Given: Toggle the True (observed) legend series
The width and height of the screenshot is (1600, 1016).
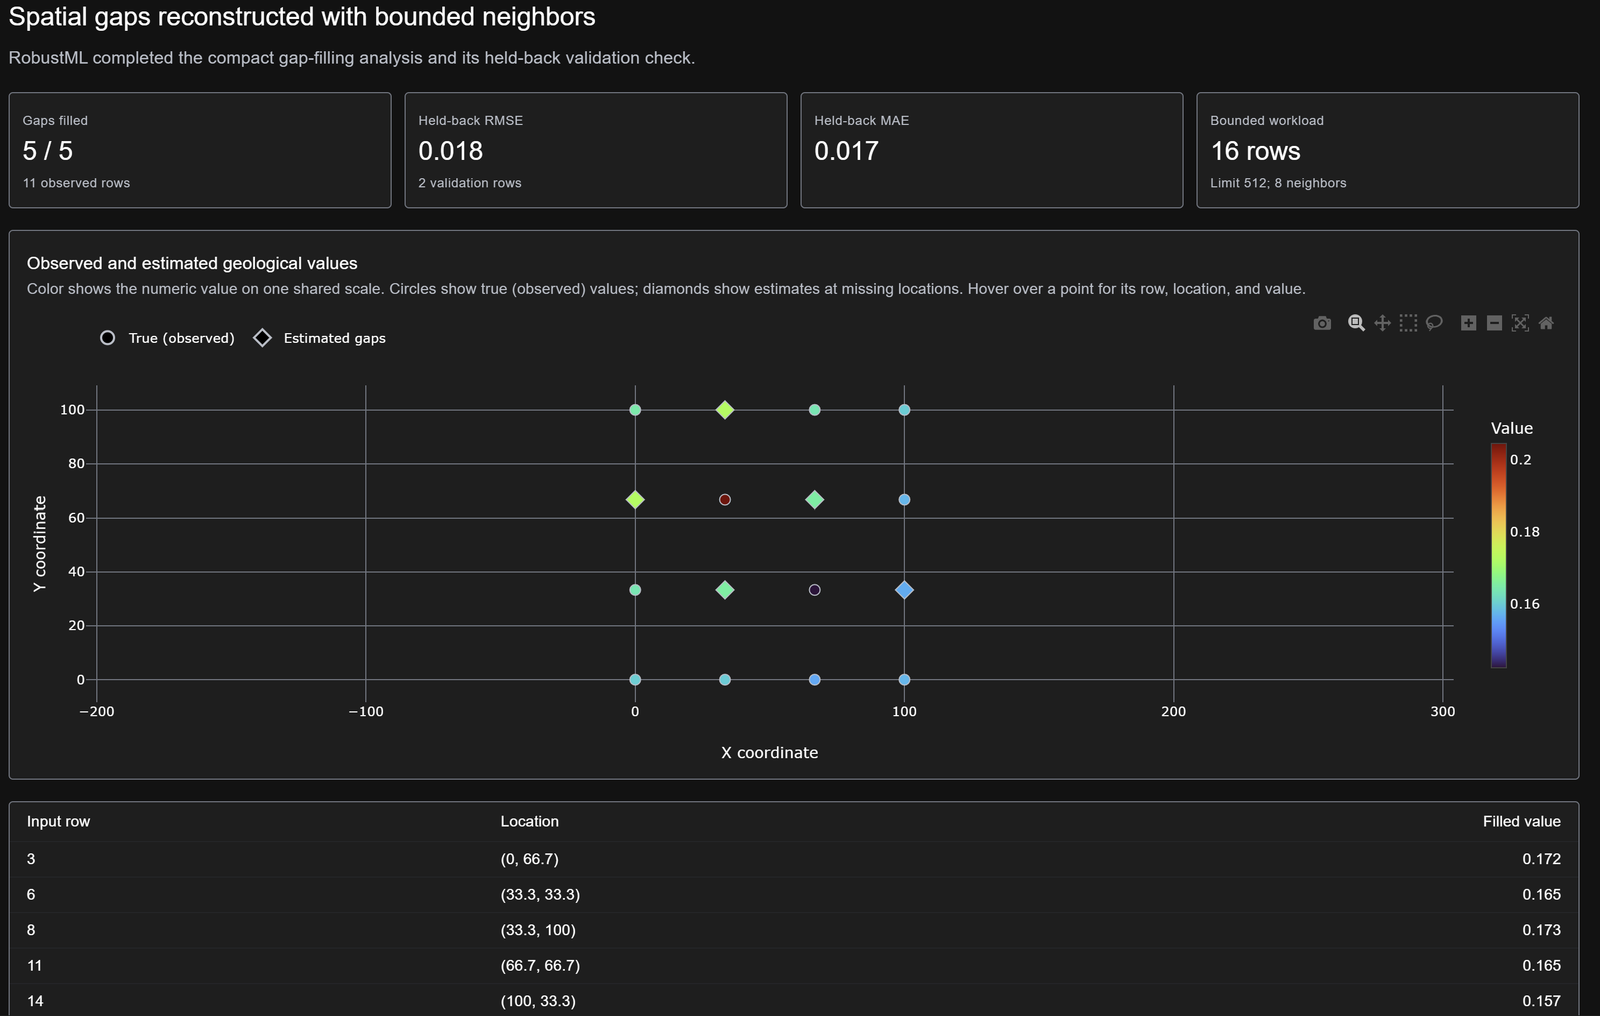Looking at the screenshot, I should 167,338.
